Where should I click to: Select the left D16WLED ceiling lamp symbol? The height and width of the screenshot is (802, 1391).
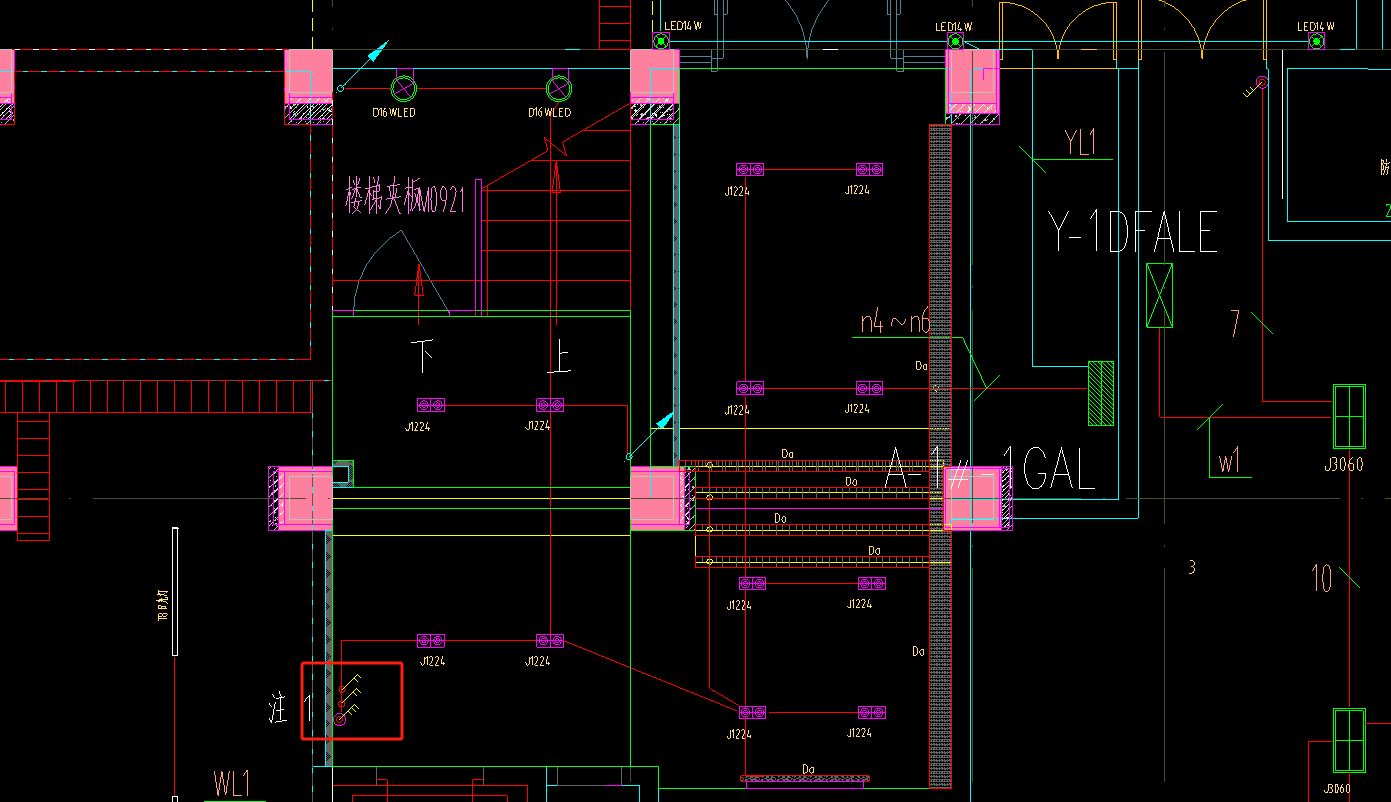[x=403, y=88]
